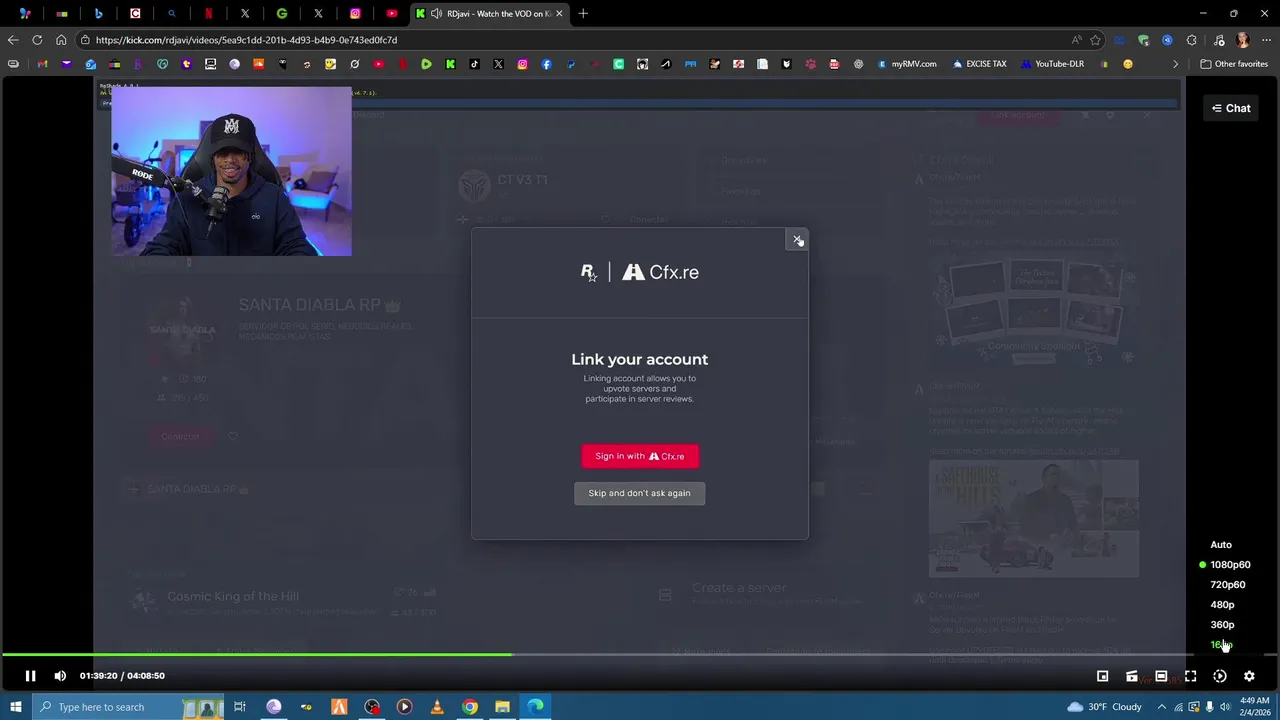Add this page to favorites star

coord(1096,40)
